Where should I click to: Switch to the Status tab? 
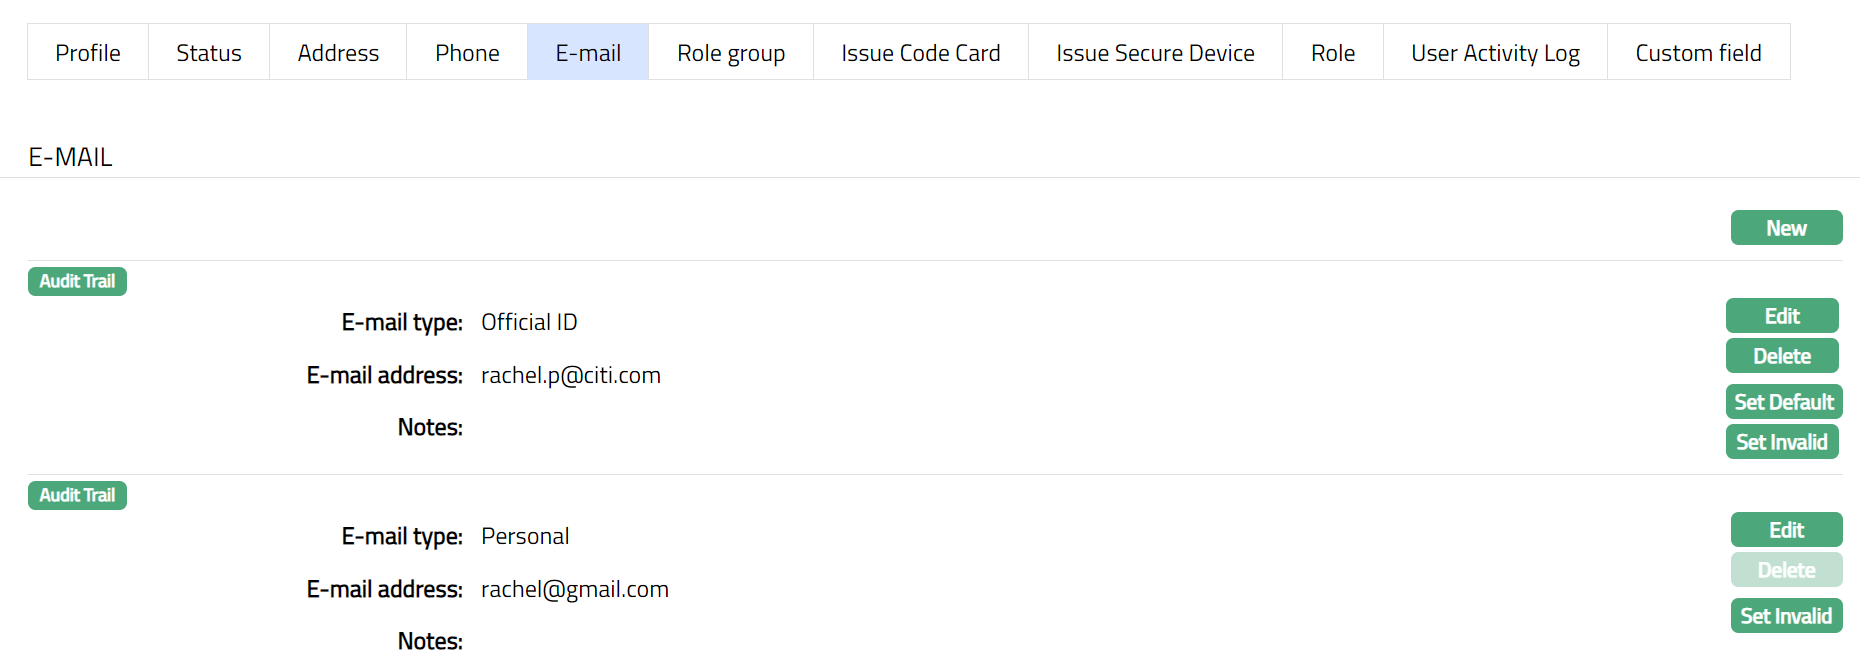209,53
